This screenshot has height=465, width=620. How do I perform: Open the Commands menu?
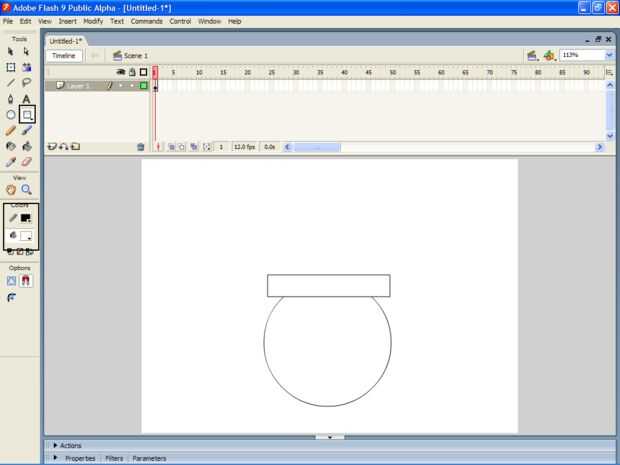click(x=146, y=21)
